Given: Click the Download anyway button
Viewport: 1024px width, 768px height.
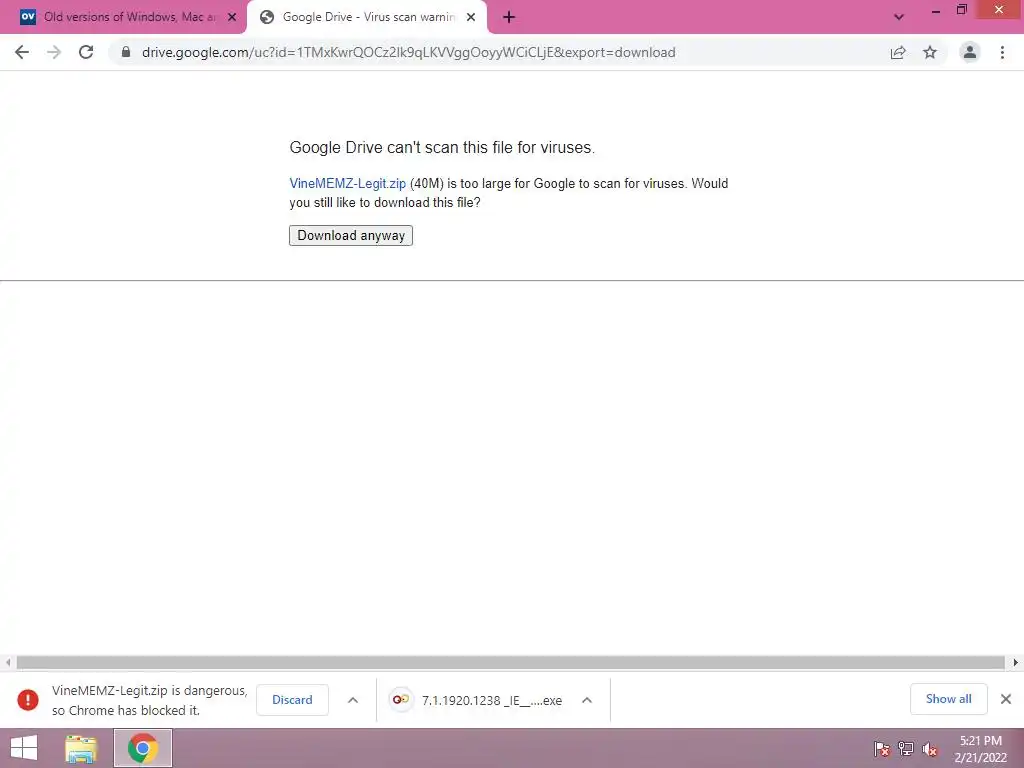Looking at the screenshot, I should click(x=351, y=236).
